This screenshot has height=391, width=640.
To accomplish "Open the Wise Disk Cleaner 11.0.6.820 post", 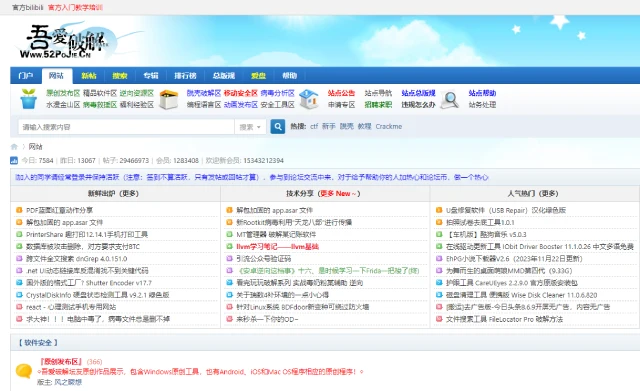I will (521, 295).
